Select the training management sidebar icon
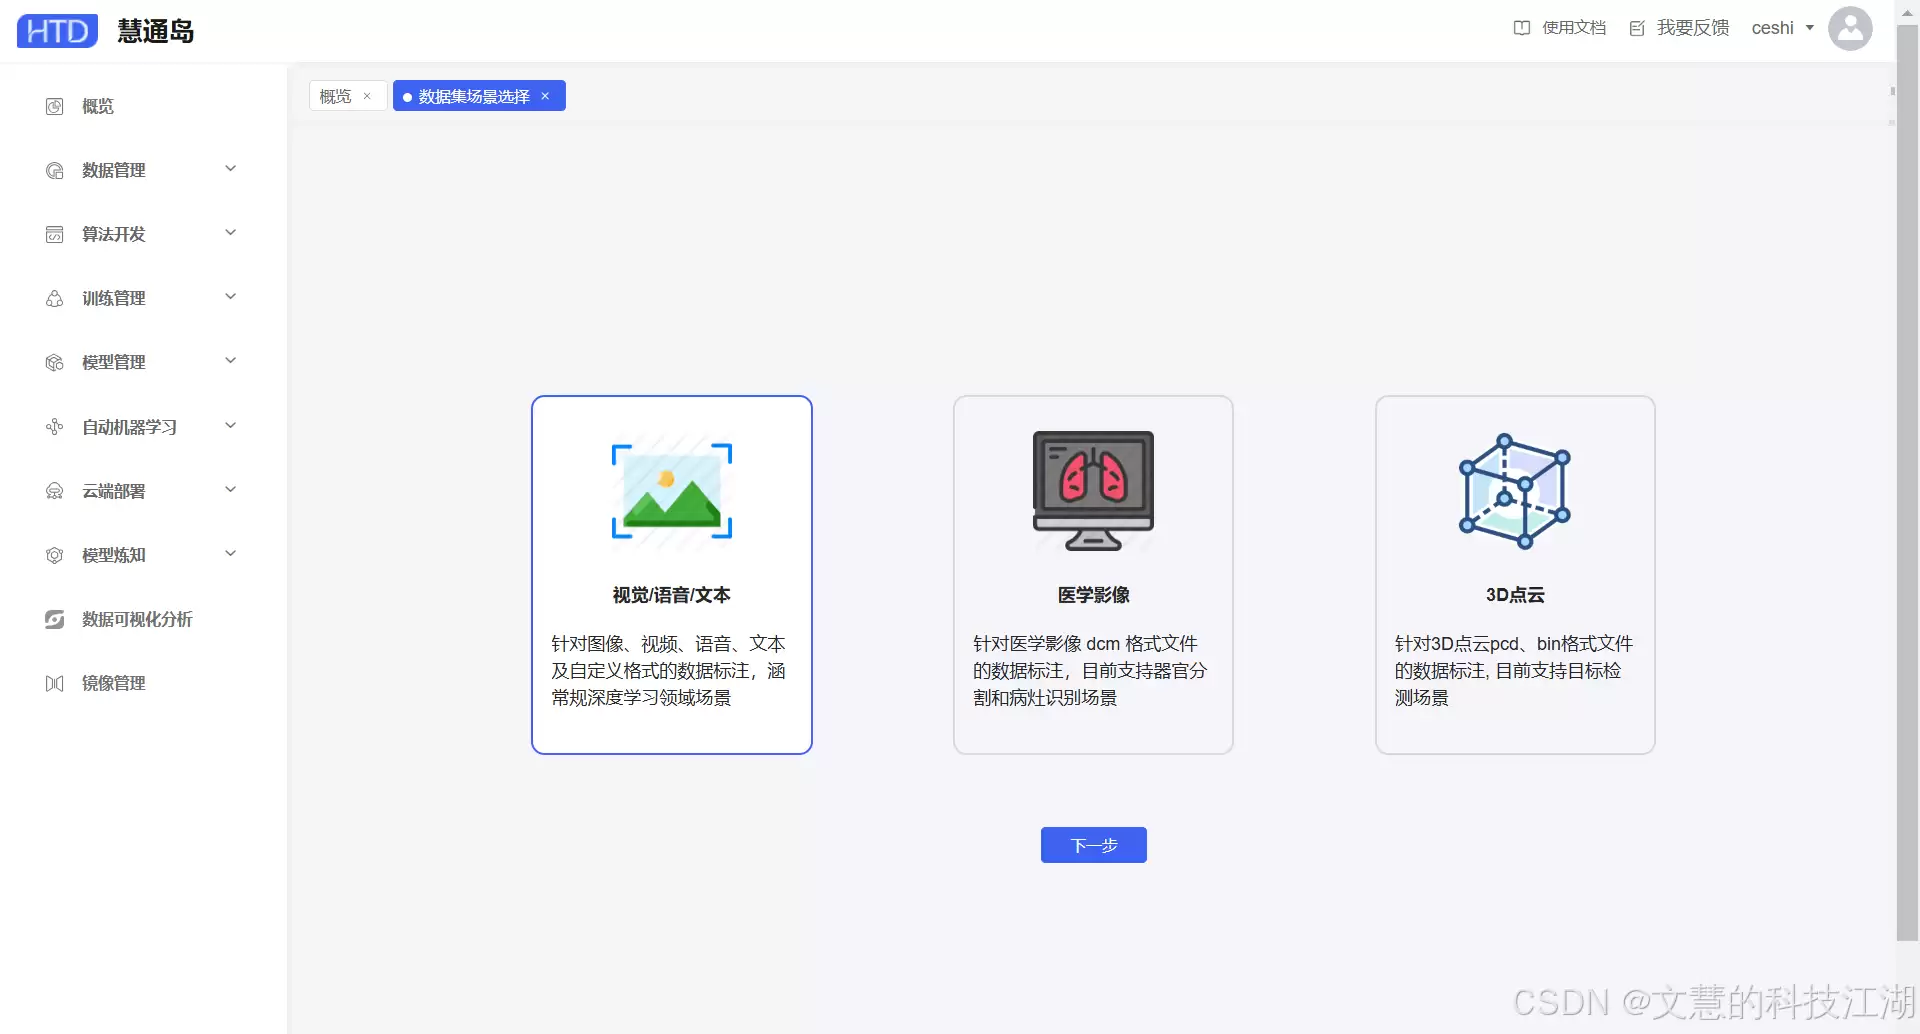1920x1034 pixels. click(55, 298)
